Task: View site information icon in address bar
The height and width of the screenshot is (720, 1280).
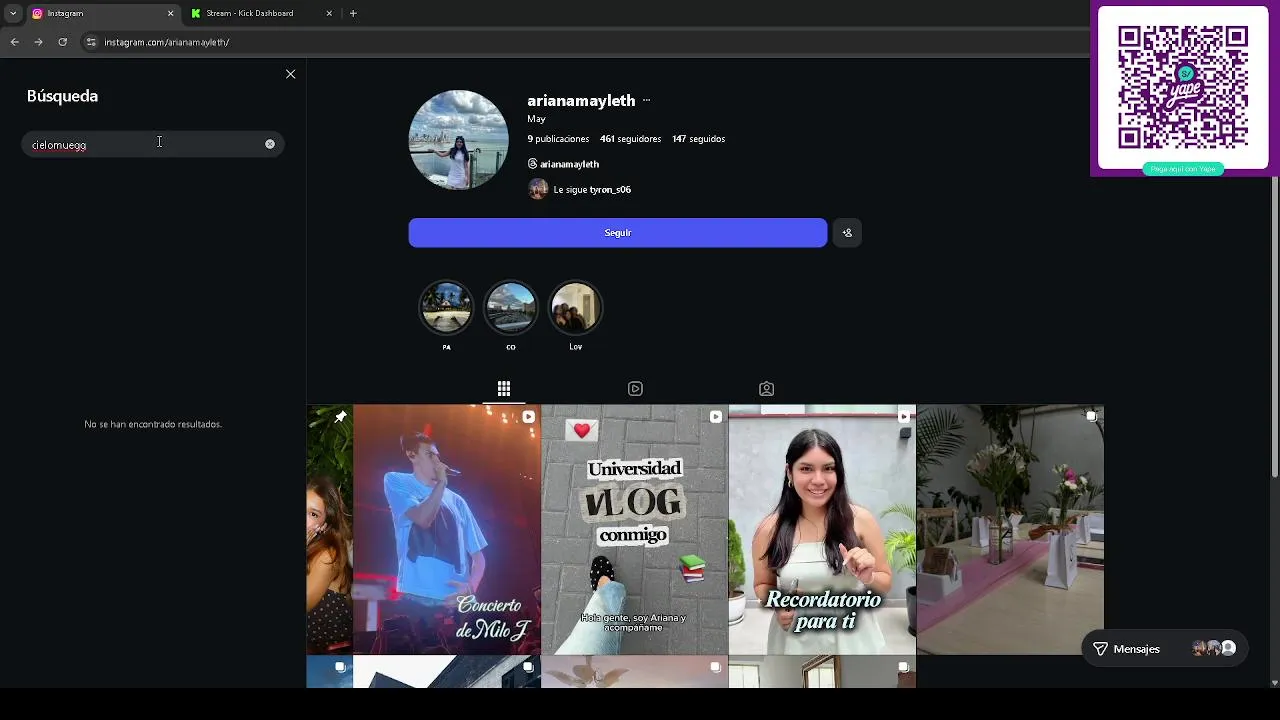Action: (91, 42)
